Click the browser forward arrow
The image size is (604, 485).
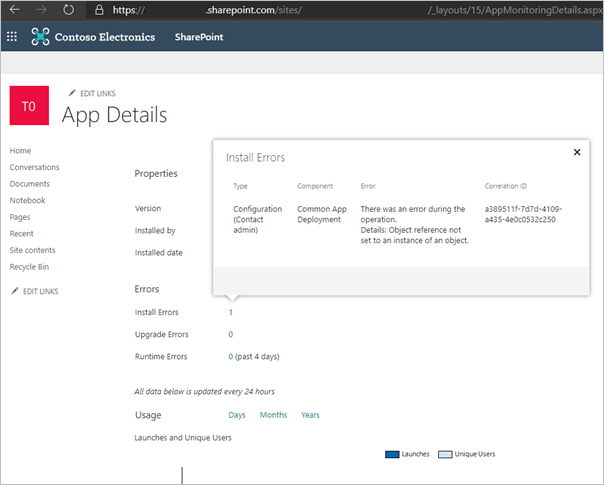(x=42, y=10)
